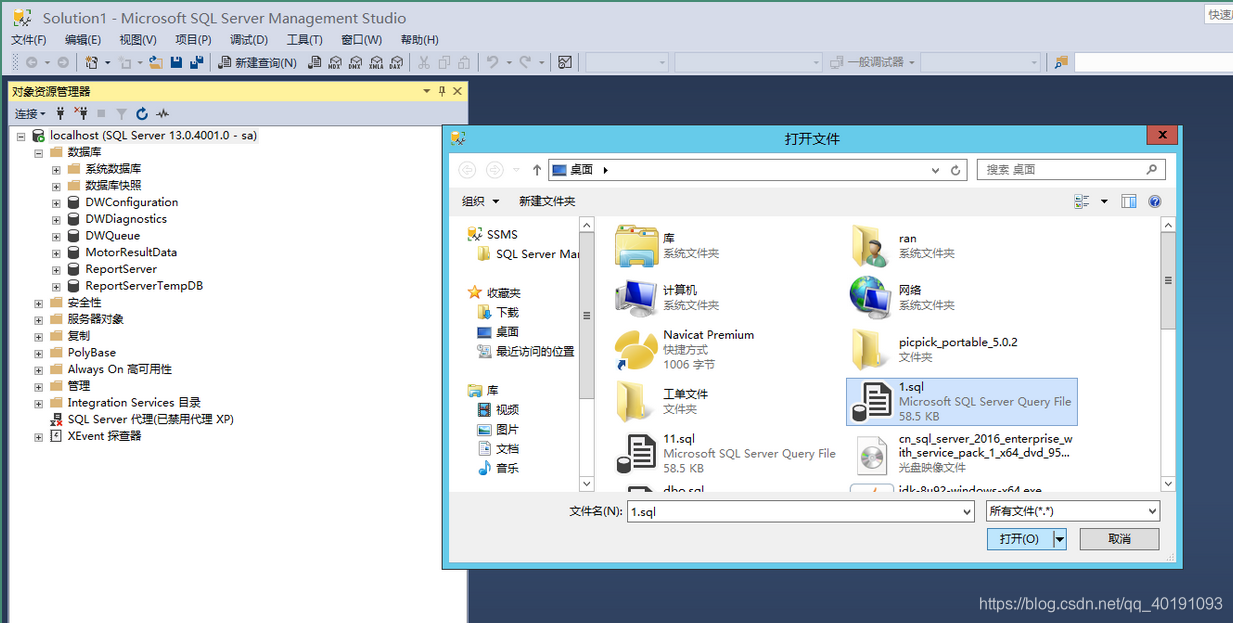Expand the MotorResultData database node

coord(55,252)
